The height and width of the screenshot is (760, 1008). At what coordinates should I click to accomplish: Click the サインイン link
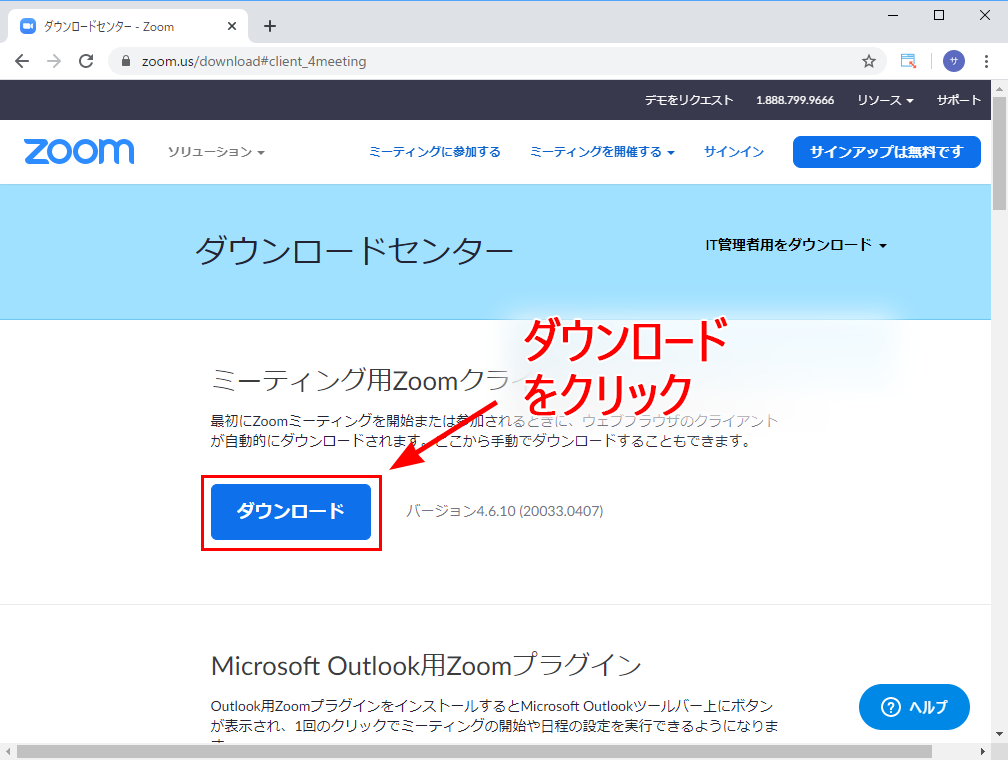click(733, 152)
